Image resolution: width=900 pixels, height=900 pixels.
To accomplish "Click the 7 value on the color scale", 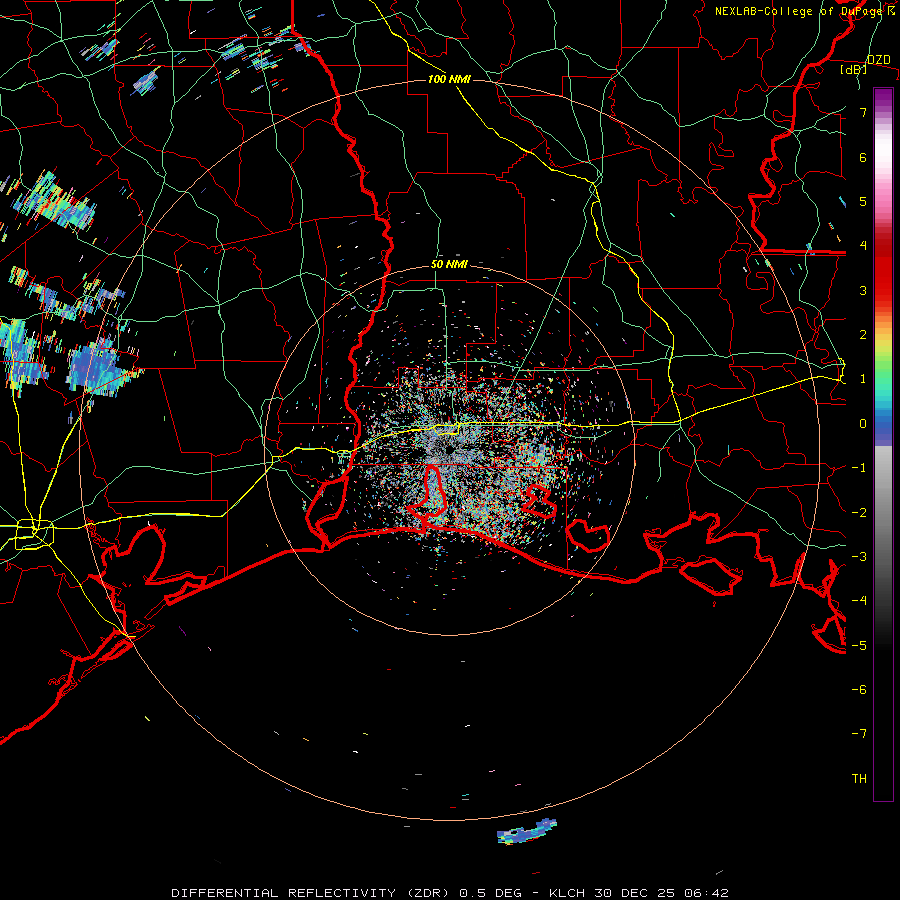I will [x=863, y=112].
